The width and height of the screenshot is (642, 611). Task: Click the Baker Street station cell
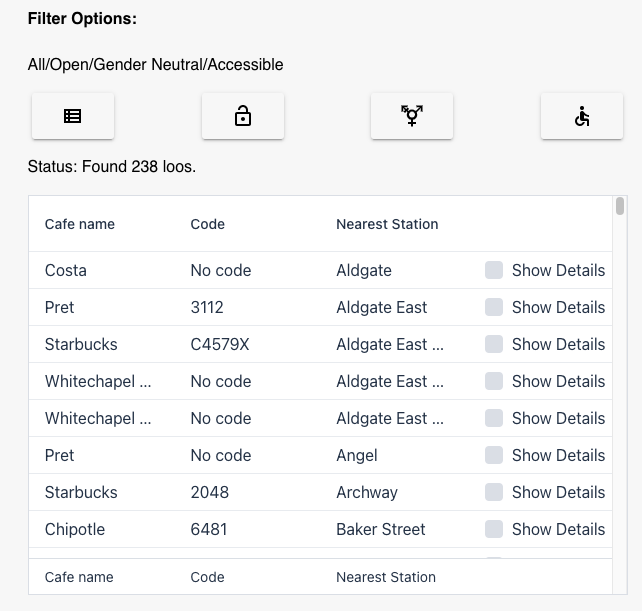click(x=381, y=529)
